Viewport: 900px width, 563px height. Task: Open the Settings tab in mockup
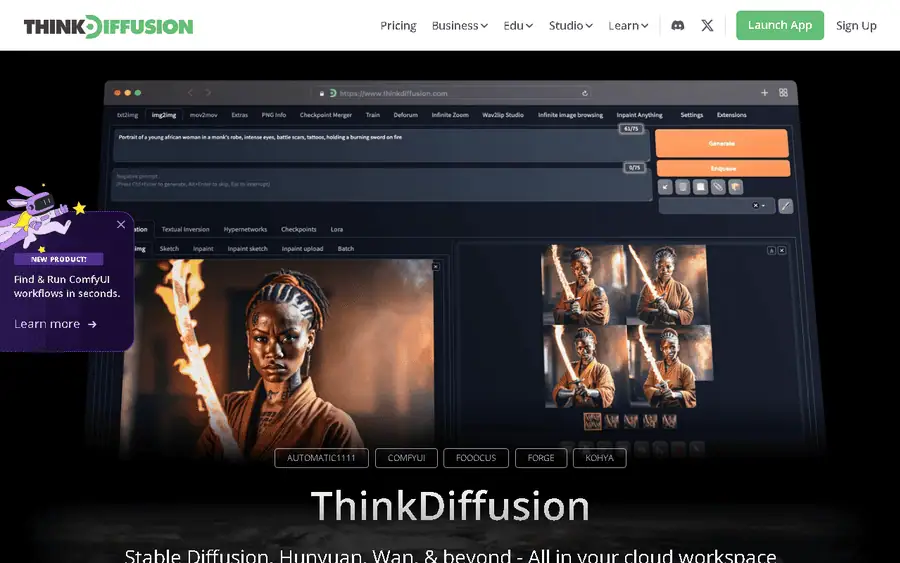692,115
